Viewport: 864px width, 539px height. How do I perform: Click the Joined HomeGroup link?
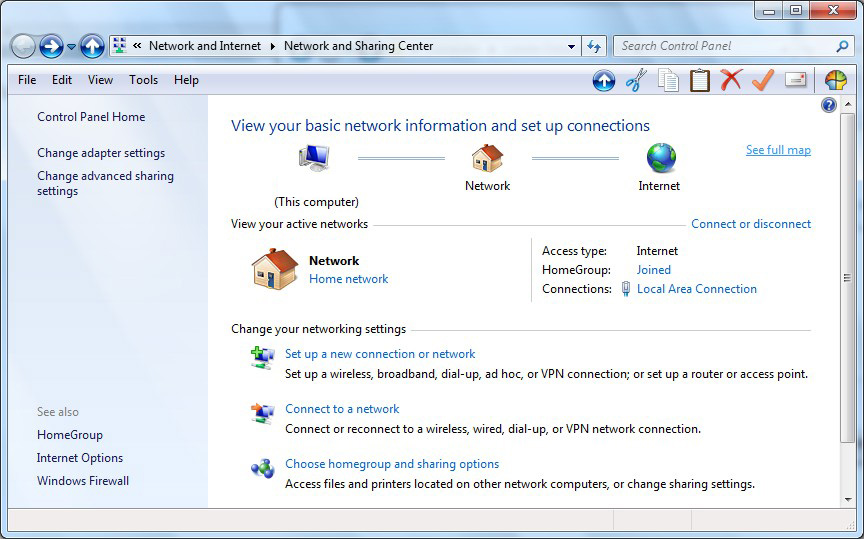pos(654,270)
